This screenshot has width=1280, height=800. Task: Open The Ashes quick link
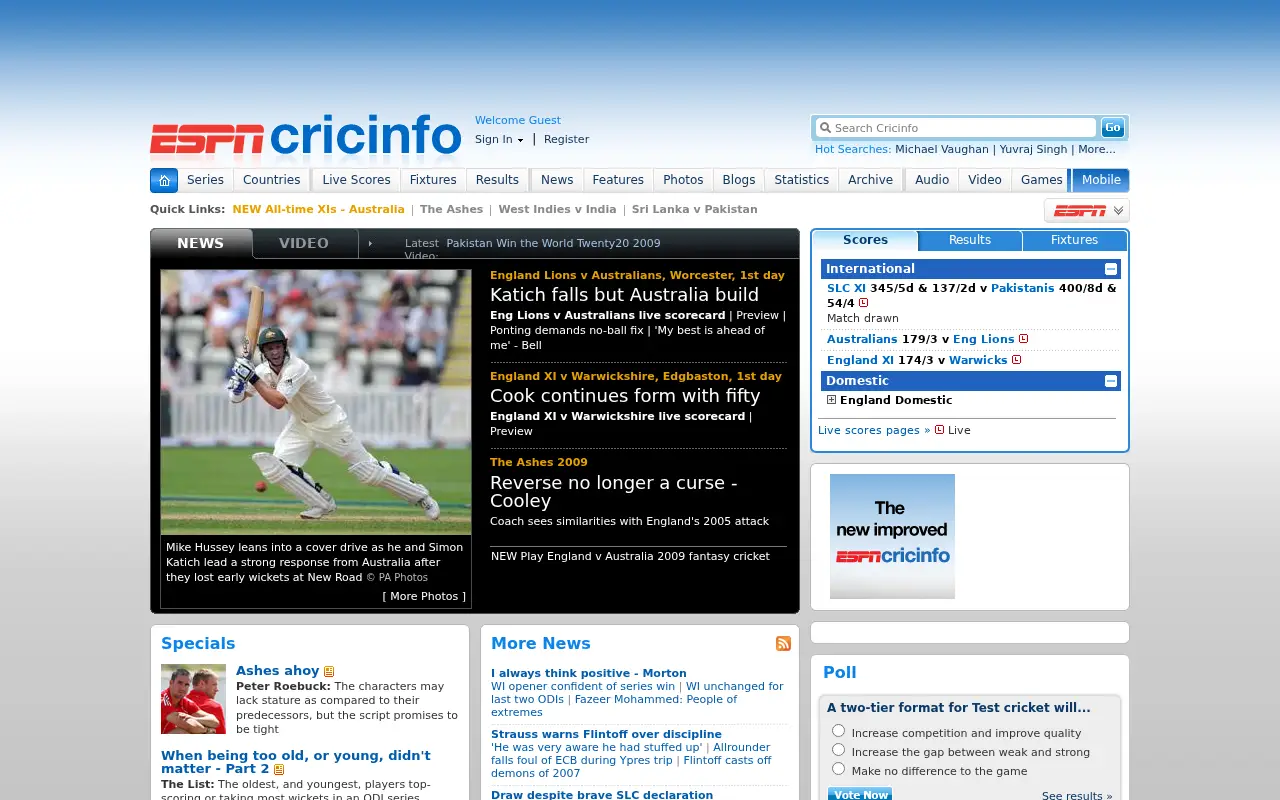pos(451,210)
